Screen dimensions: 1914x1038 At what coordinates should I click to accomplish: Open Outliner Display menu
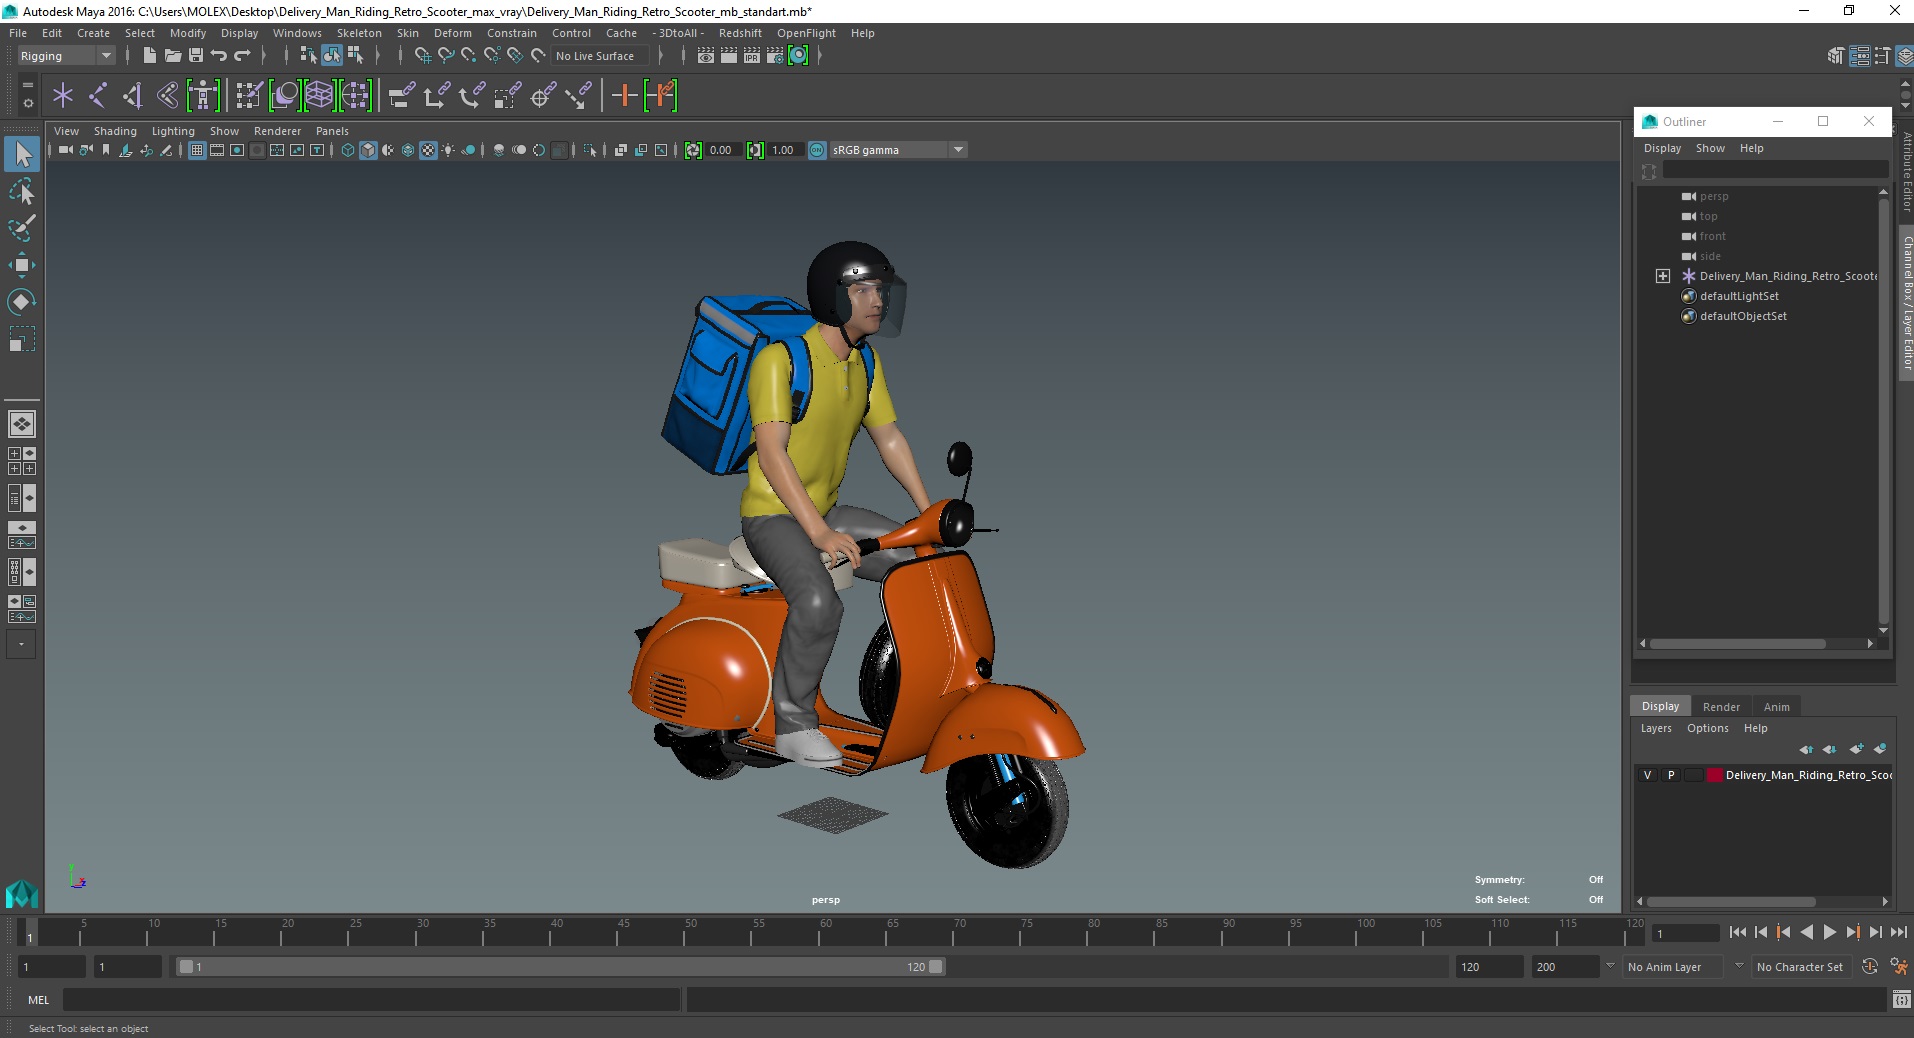(1662, 148)
